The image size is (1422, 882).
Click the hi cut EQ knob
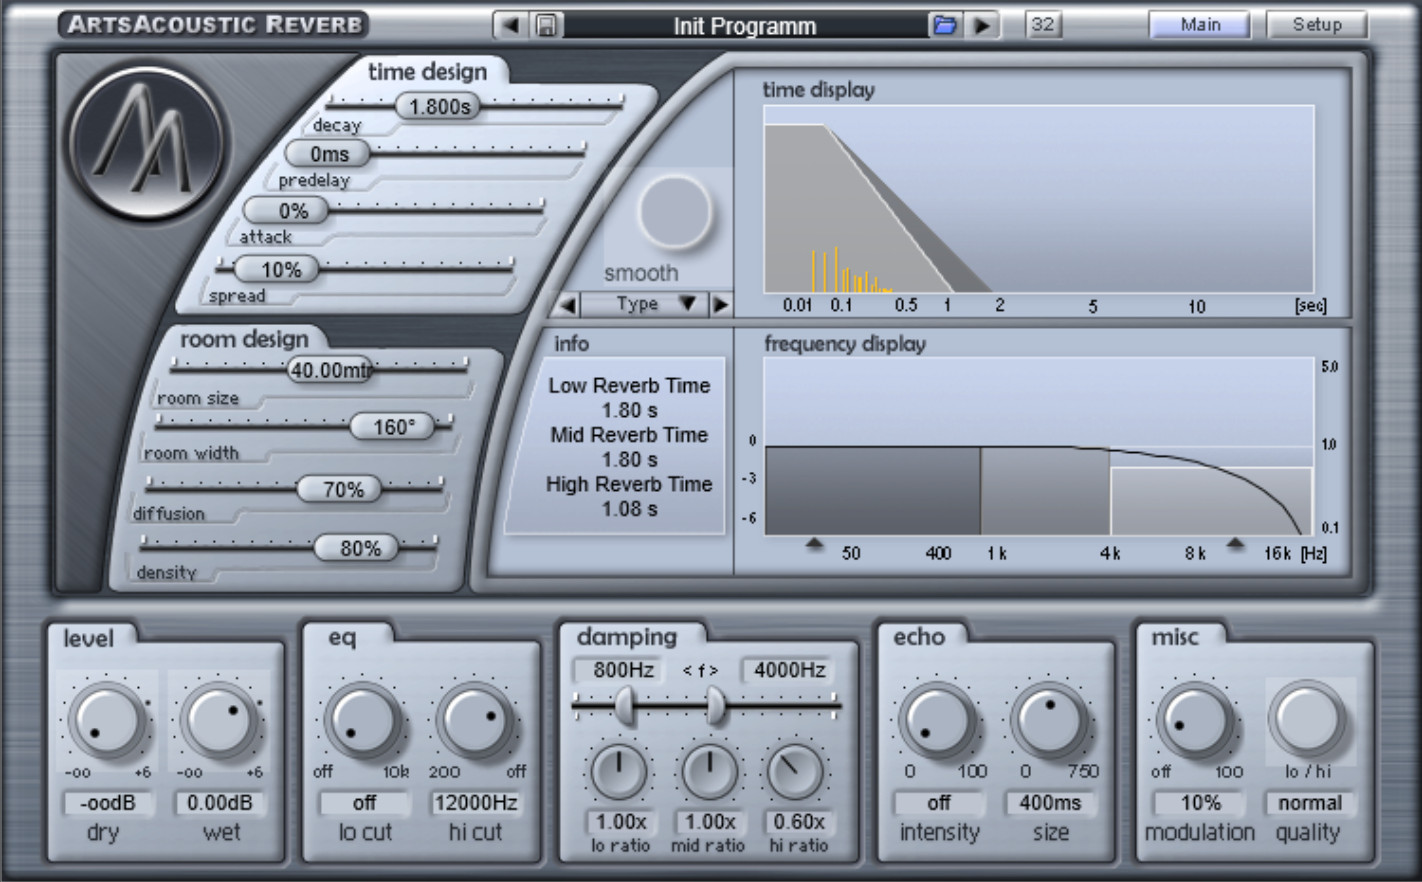coord(476,721)
